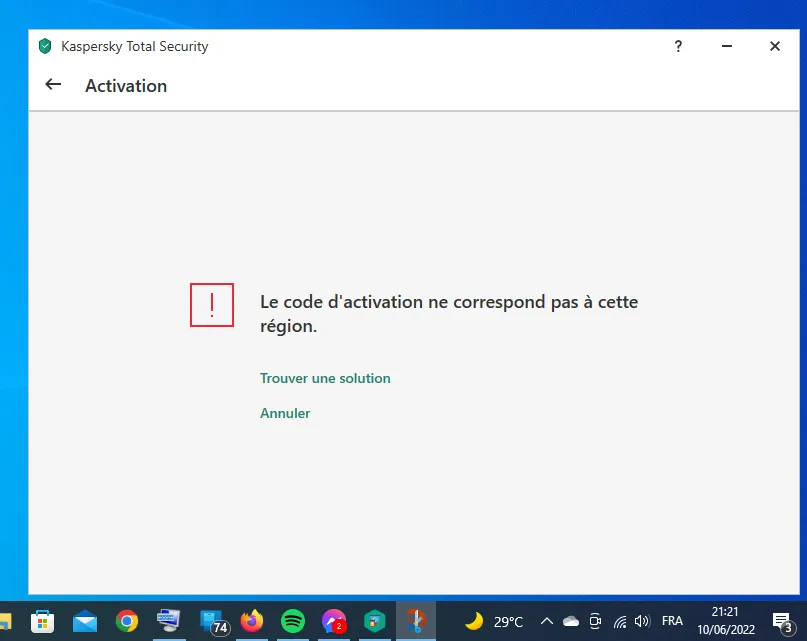Minimize the Kaspersky Total Security window
The width and height of the screenshot is (807, 641).
(x=726, y=46)
